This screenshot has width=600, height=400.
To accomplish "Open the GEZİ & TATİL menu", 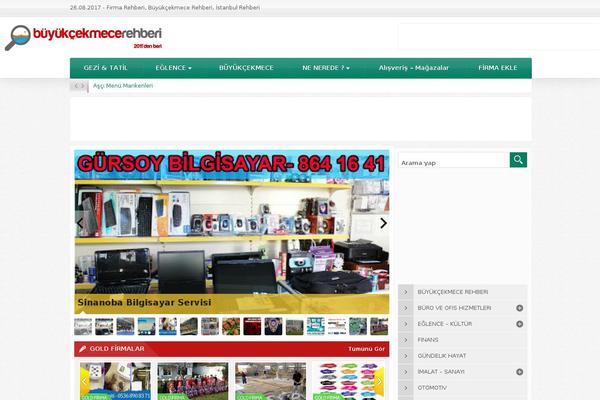I will [106, 68].
